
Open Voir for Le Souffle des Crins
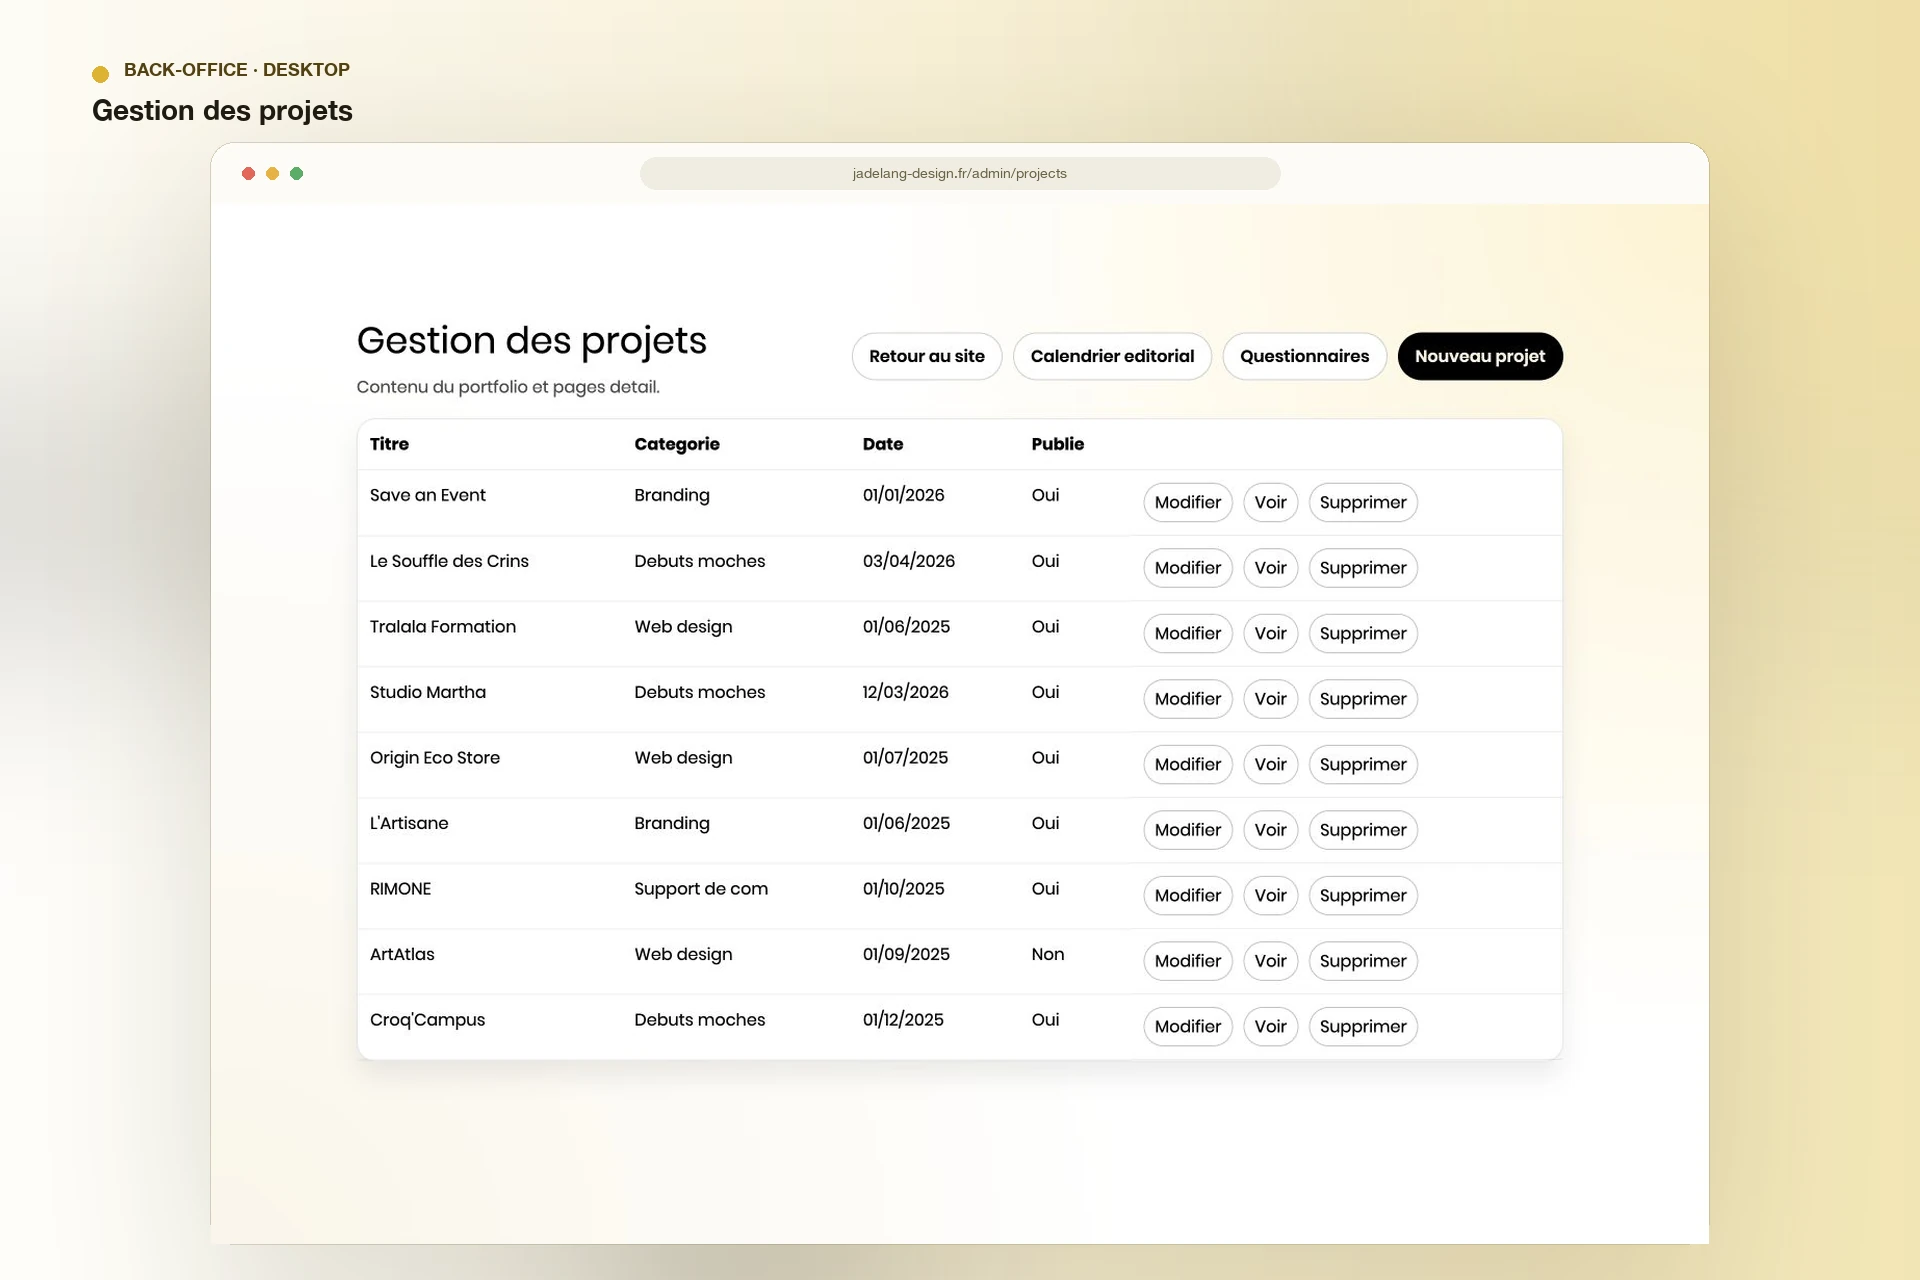click(x=1270, y=568)
